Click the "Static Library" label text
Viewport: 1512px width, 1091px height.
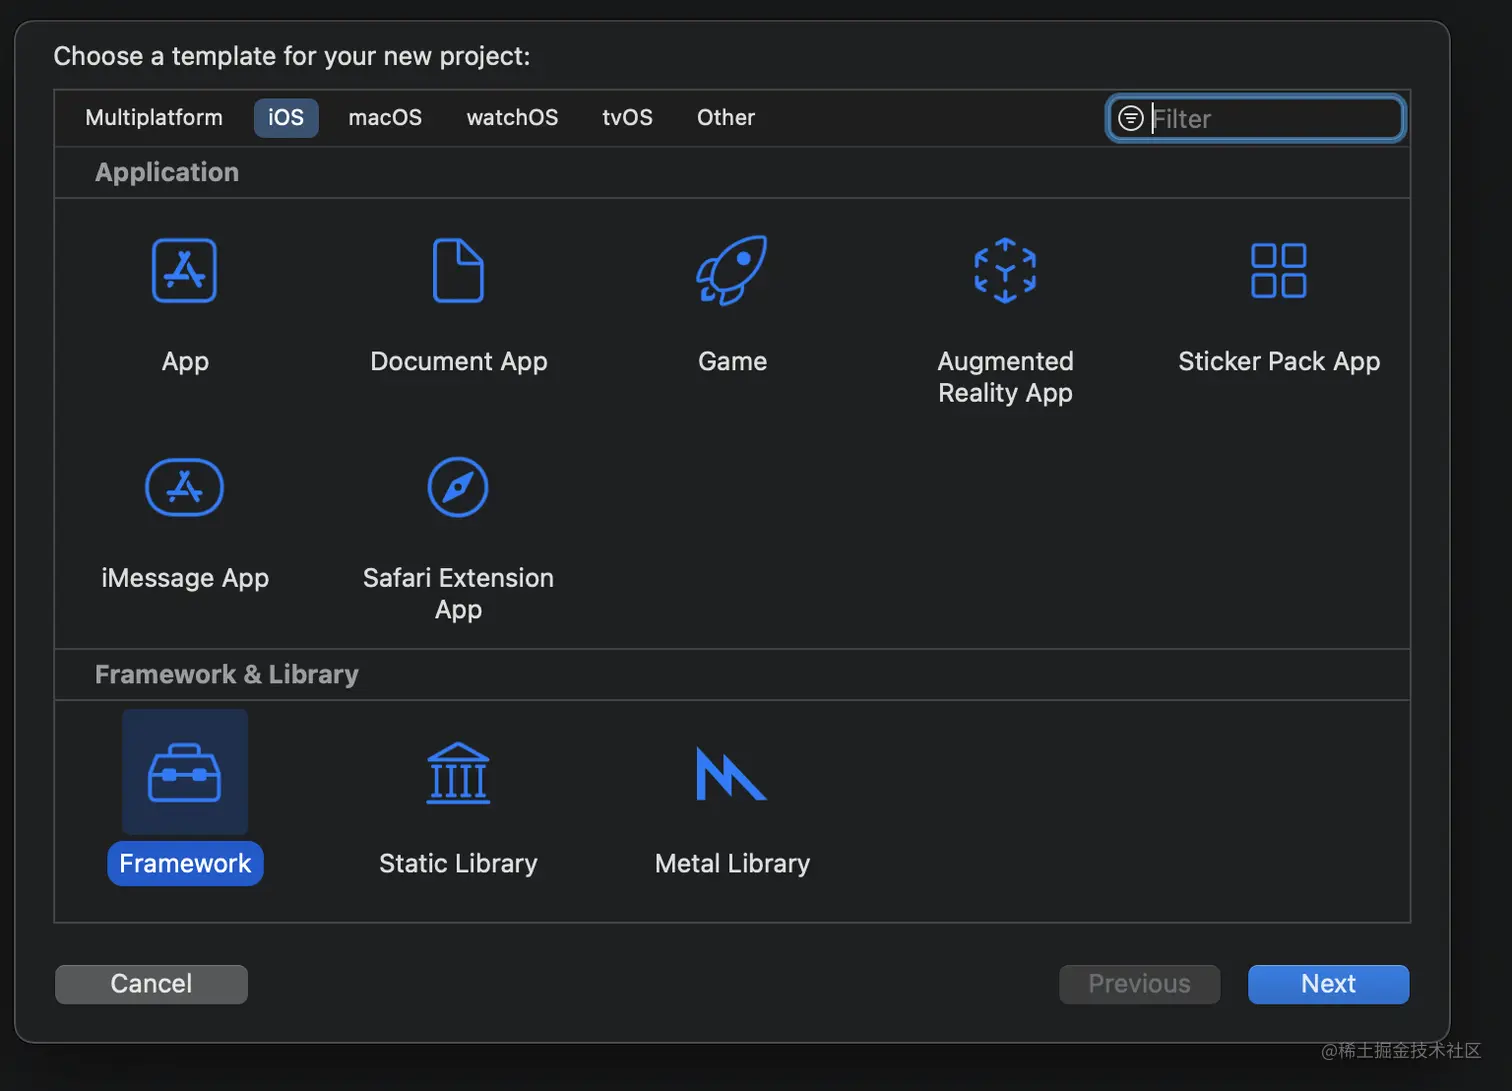pyautogui.click(x=458, y=863)
